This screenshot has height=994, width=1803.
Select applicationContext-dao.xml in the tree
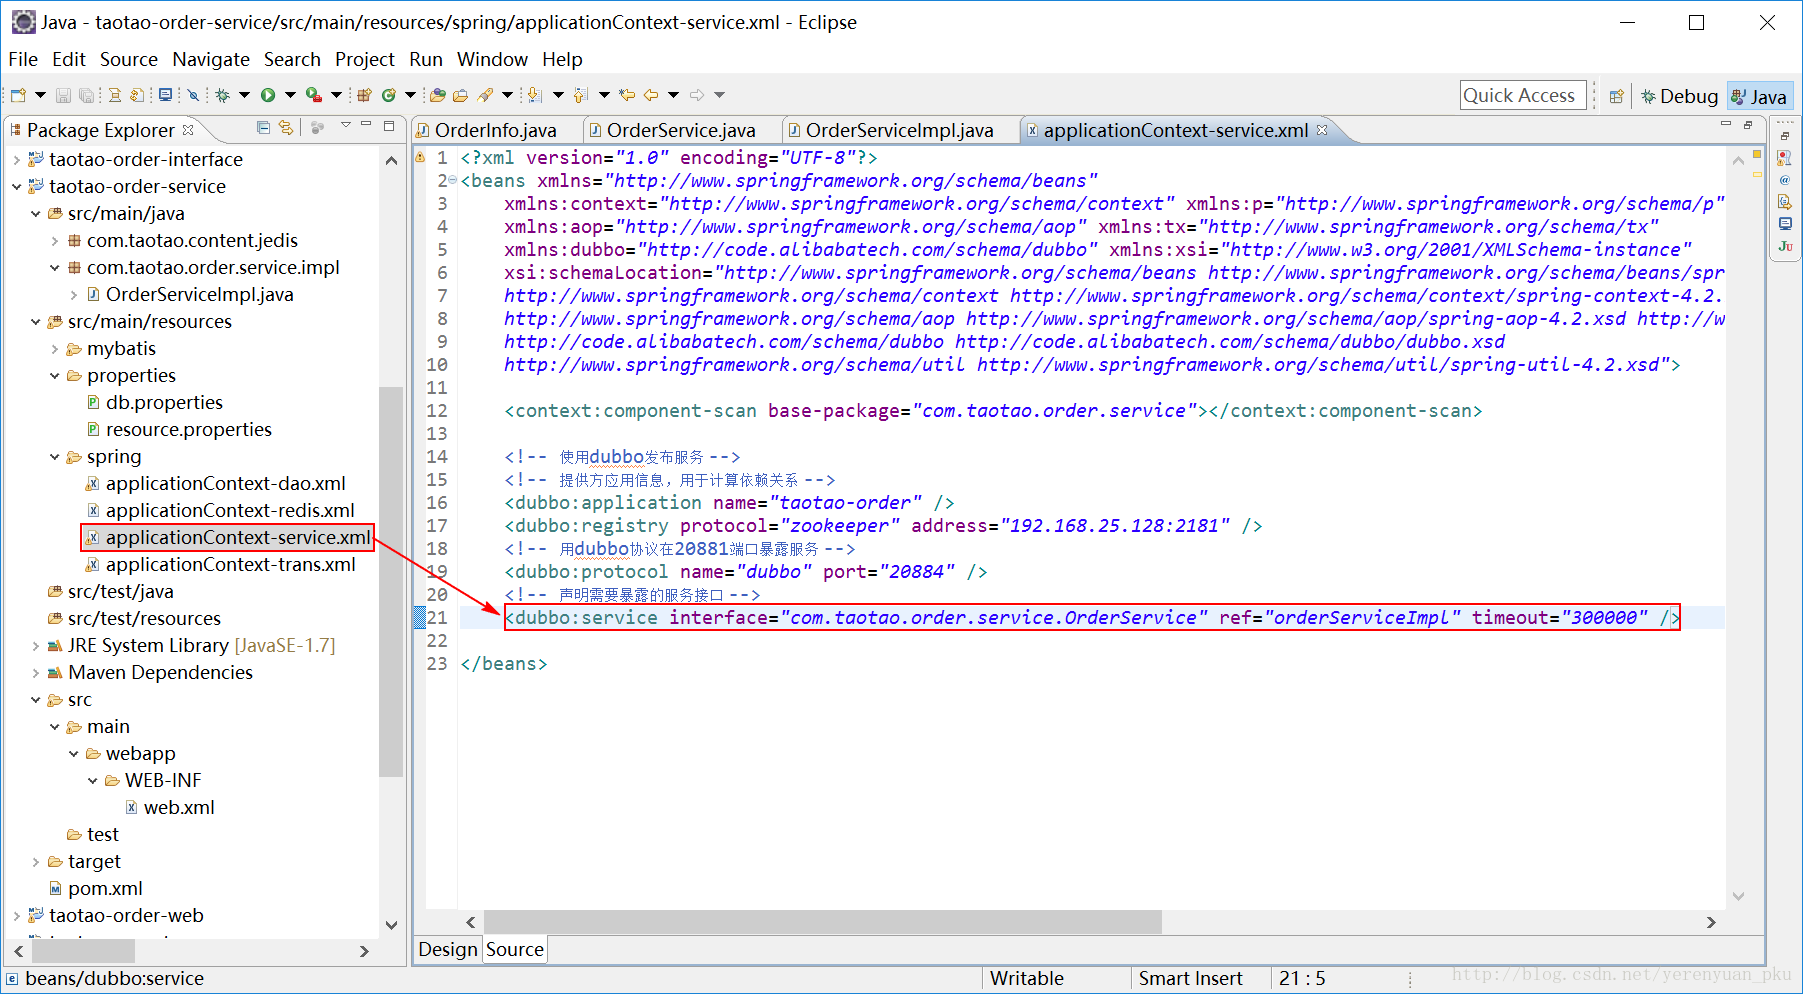tap(226, 483)
